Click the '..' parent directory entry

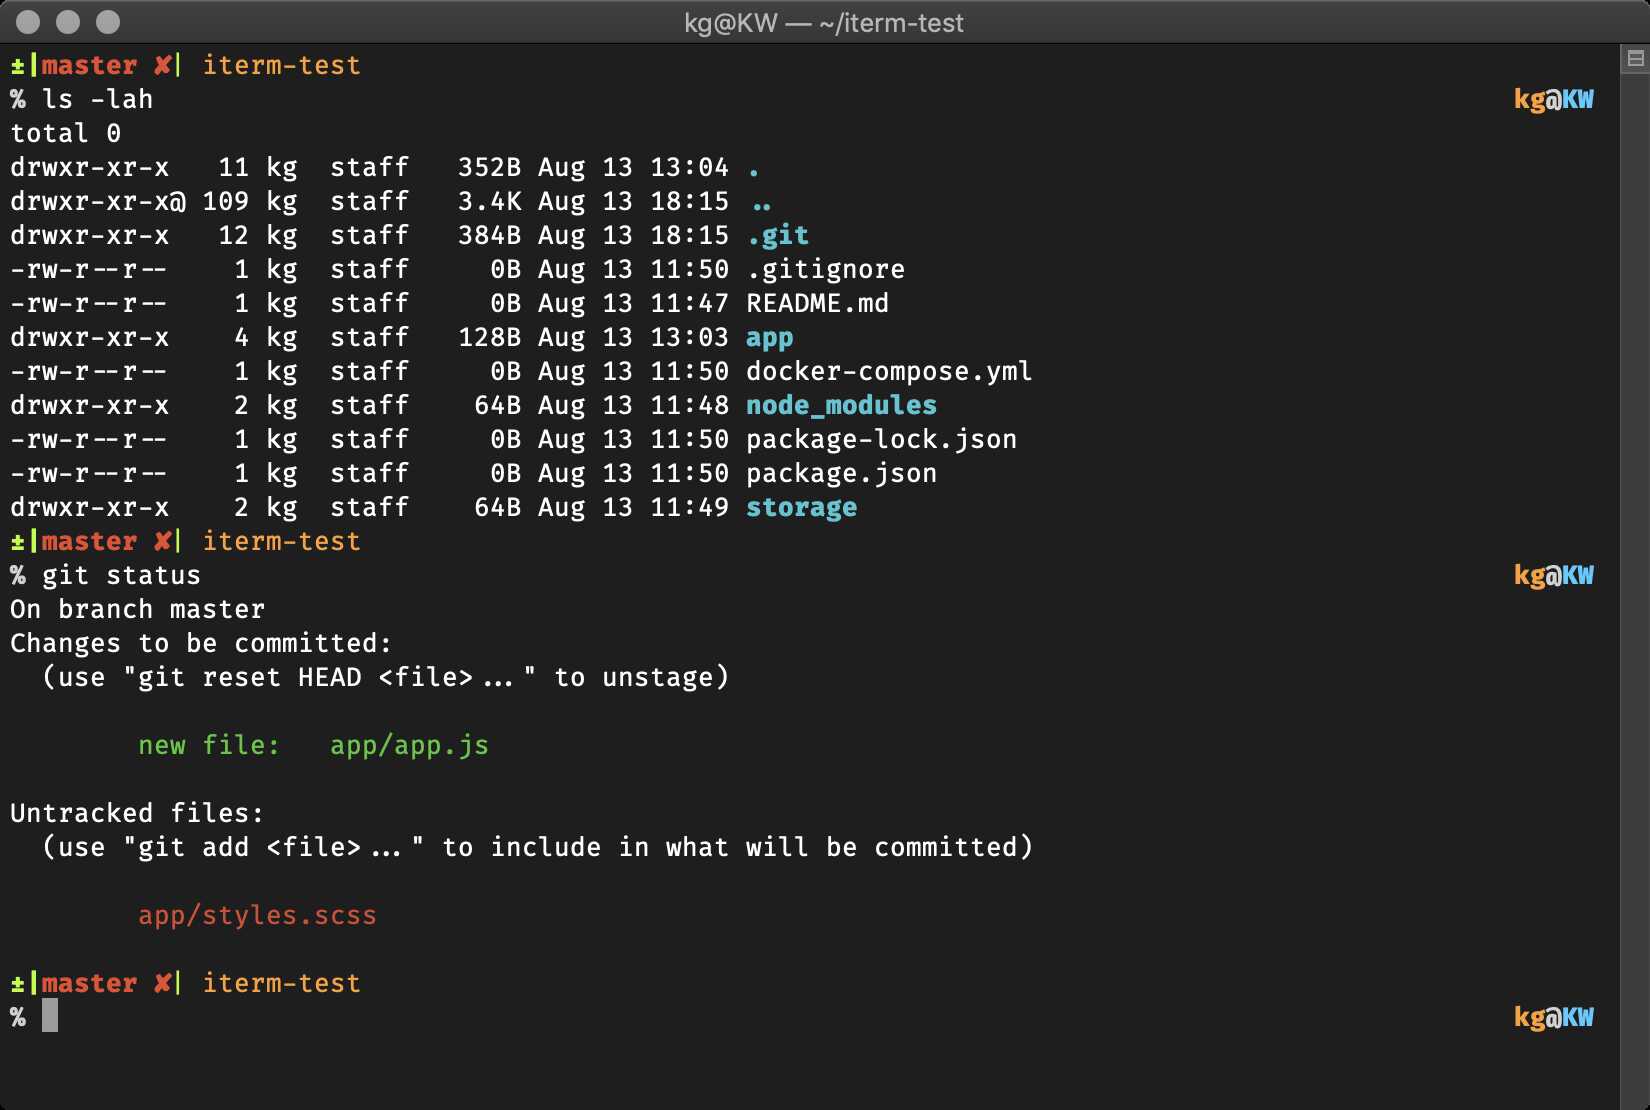point(762,205)
